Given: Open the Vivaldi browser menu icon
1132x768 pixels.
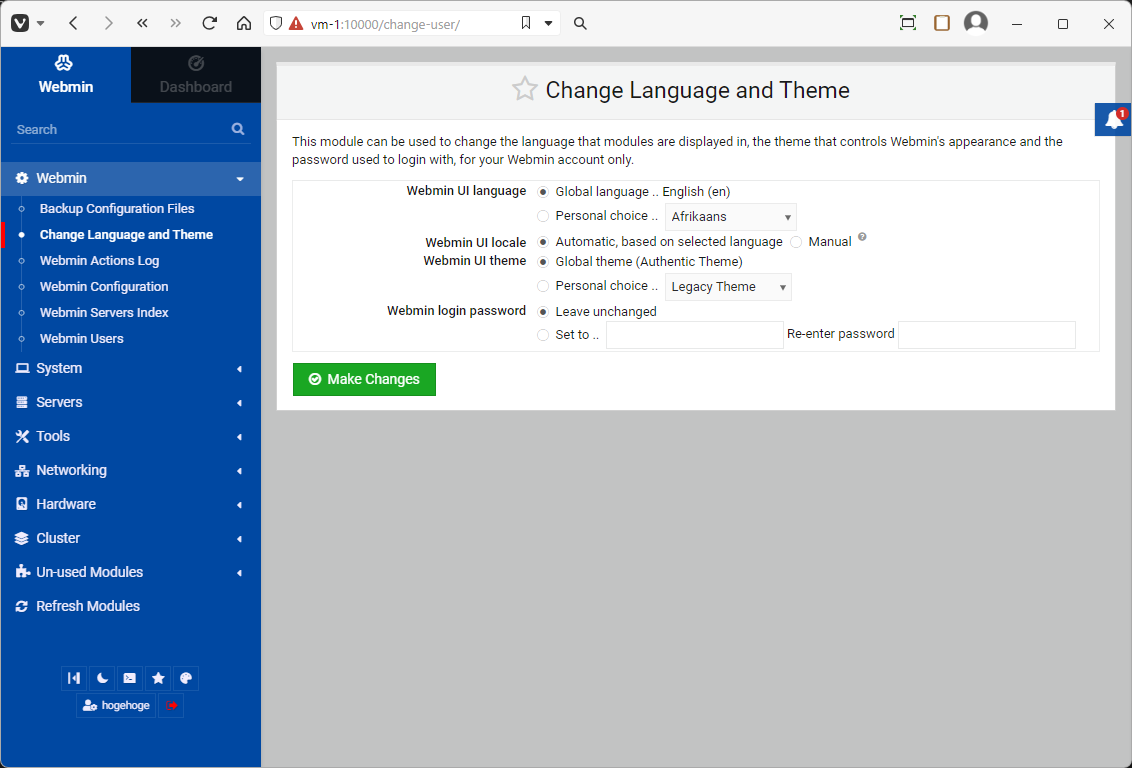Looking at the screenshot, I should 20,23.
